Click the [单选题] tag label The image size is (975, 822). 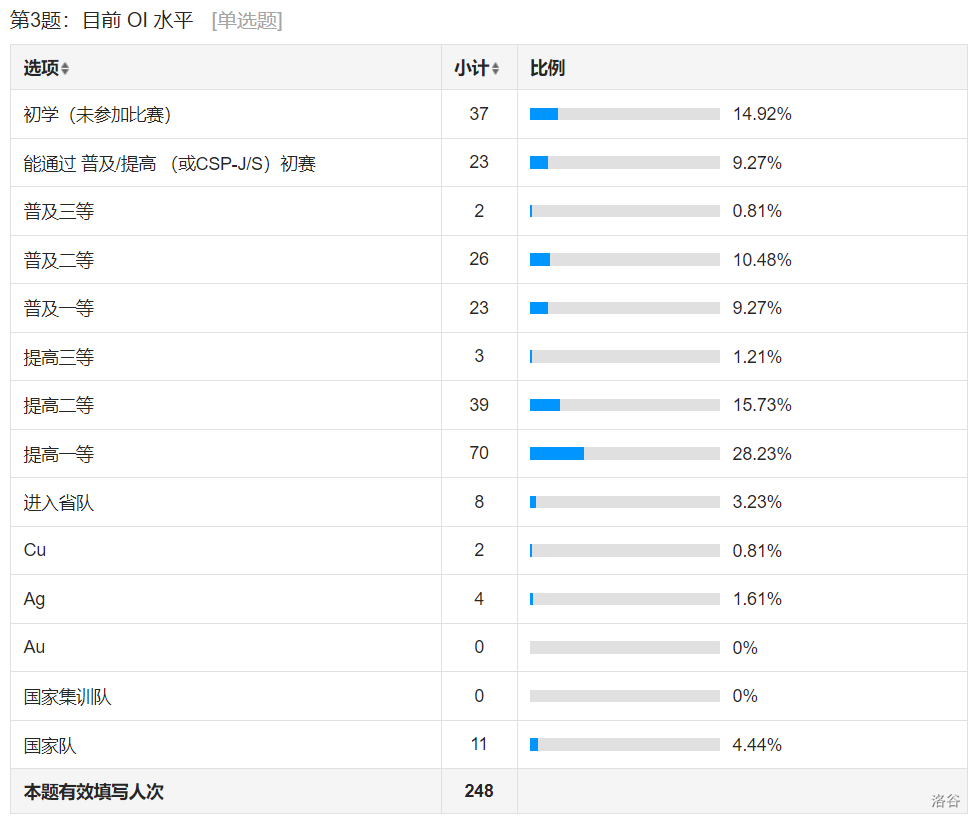tap(247, 21)
